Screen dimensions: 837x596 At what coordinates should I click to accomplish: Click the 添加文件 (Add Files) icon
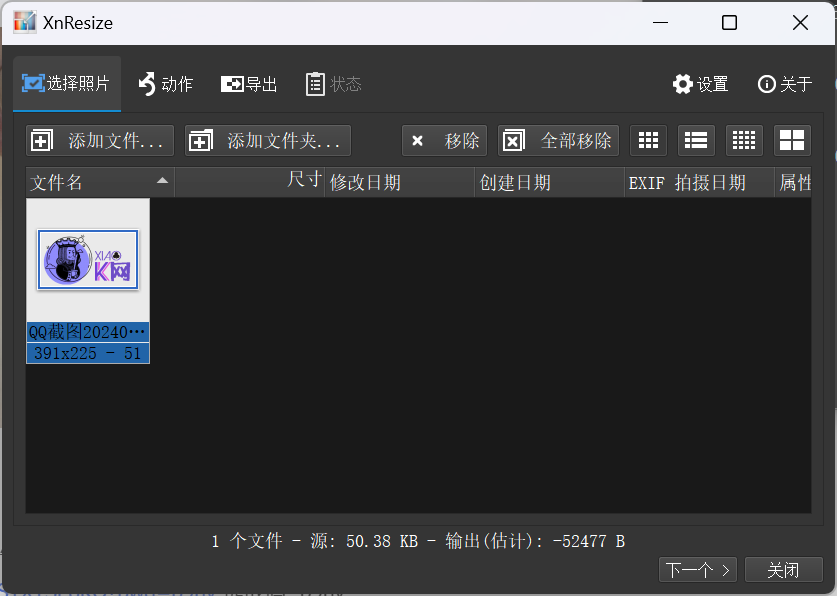pyautogui.click(x=42, y=140)
